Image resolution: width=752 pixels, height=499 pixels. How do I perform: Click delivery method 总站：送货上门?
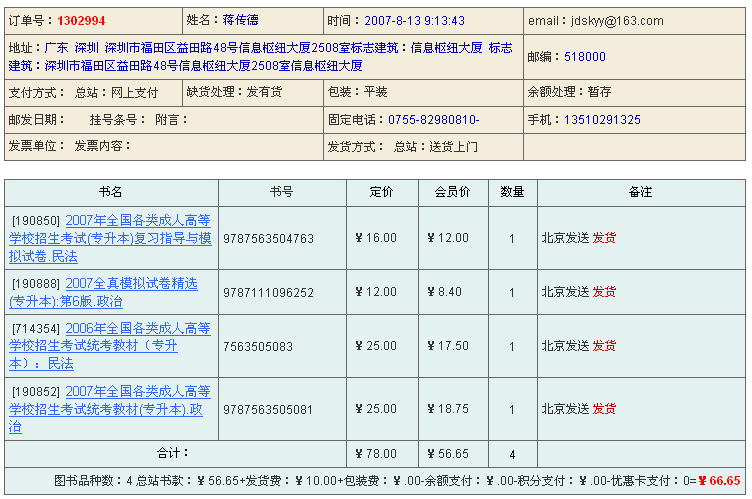(x=435, y=147)
